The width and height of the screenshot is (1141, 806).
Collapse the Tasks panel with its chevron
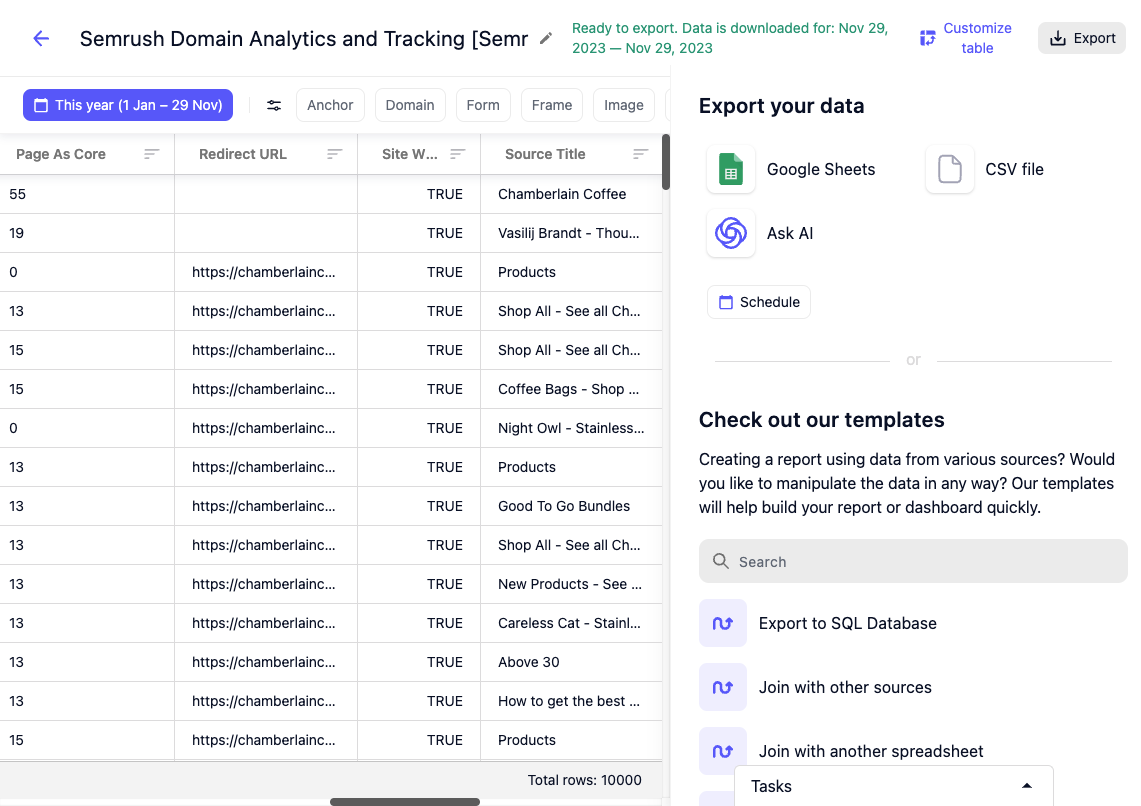tap(1026, 785)
